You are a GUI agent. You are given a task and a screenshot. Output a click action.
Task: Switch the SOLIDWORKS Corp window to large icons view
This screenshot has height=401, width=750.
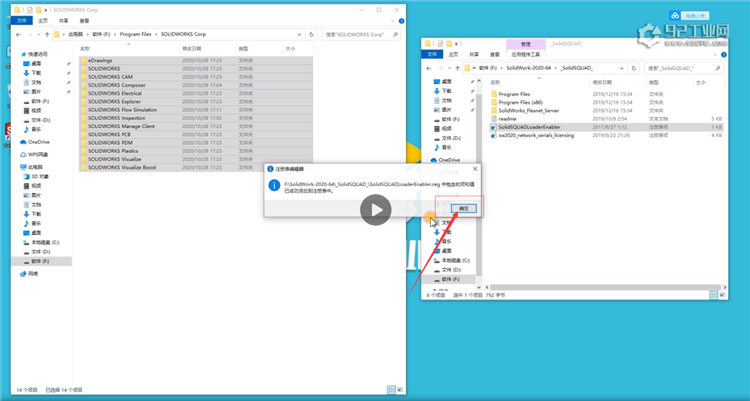coord(400,390)
